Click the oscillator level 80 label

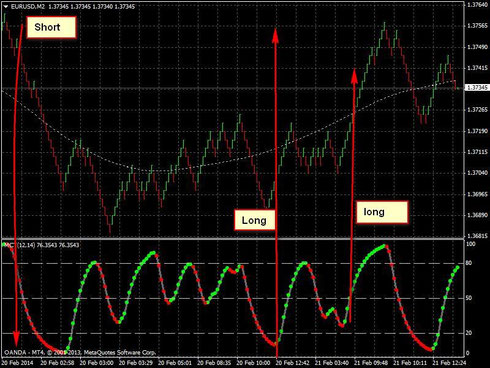(x=469, y=263)
